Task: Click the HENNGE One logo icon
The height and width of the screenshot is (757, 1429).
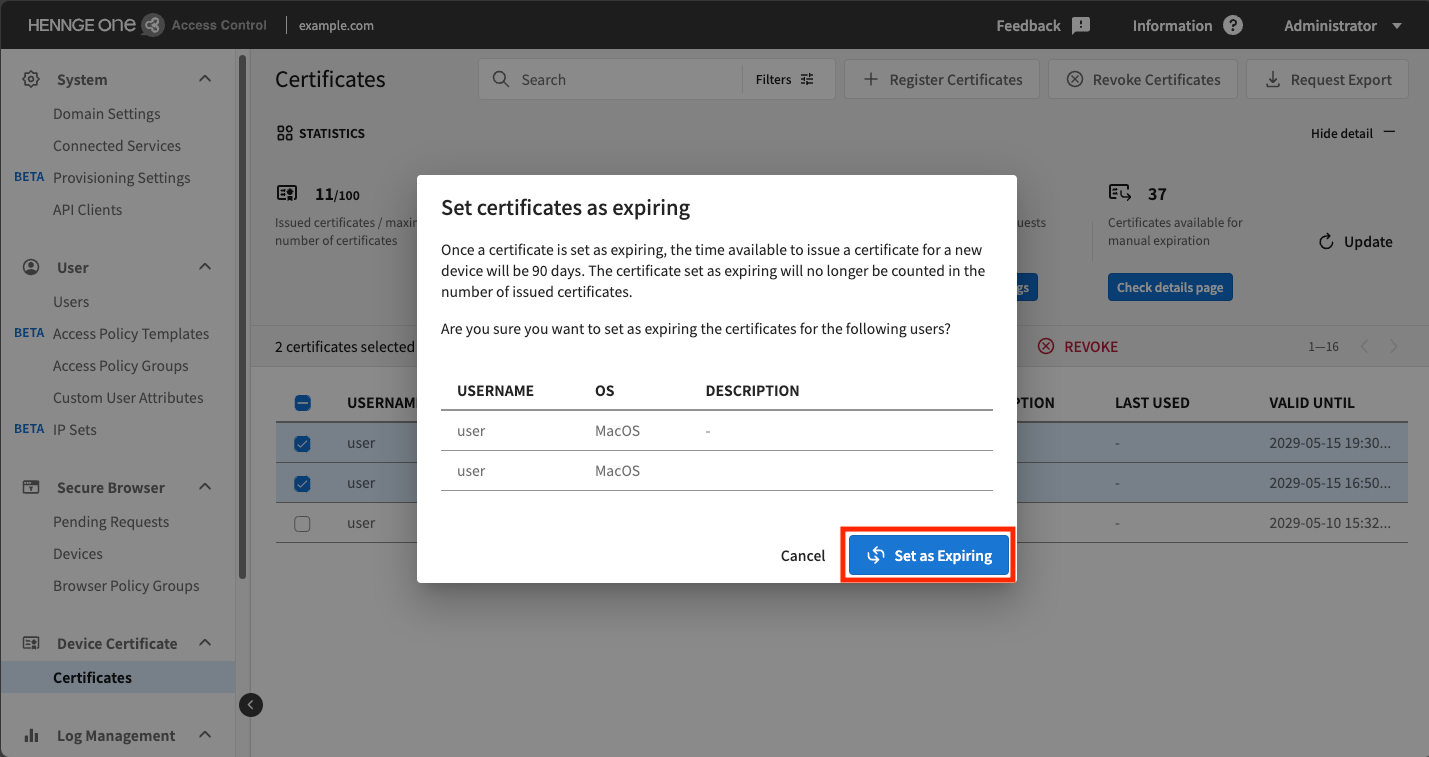Action: [152, 25]
